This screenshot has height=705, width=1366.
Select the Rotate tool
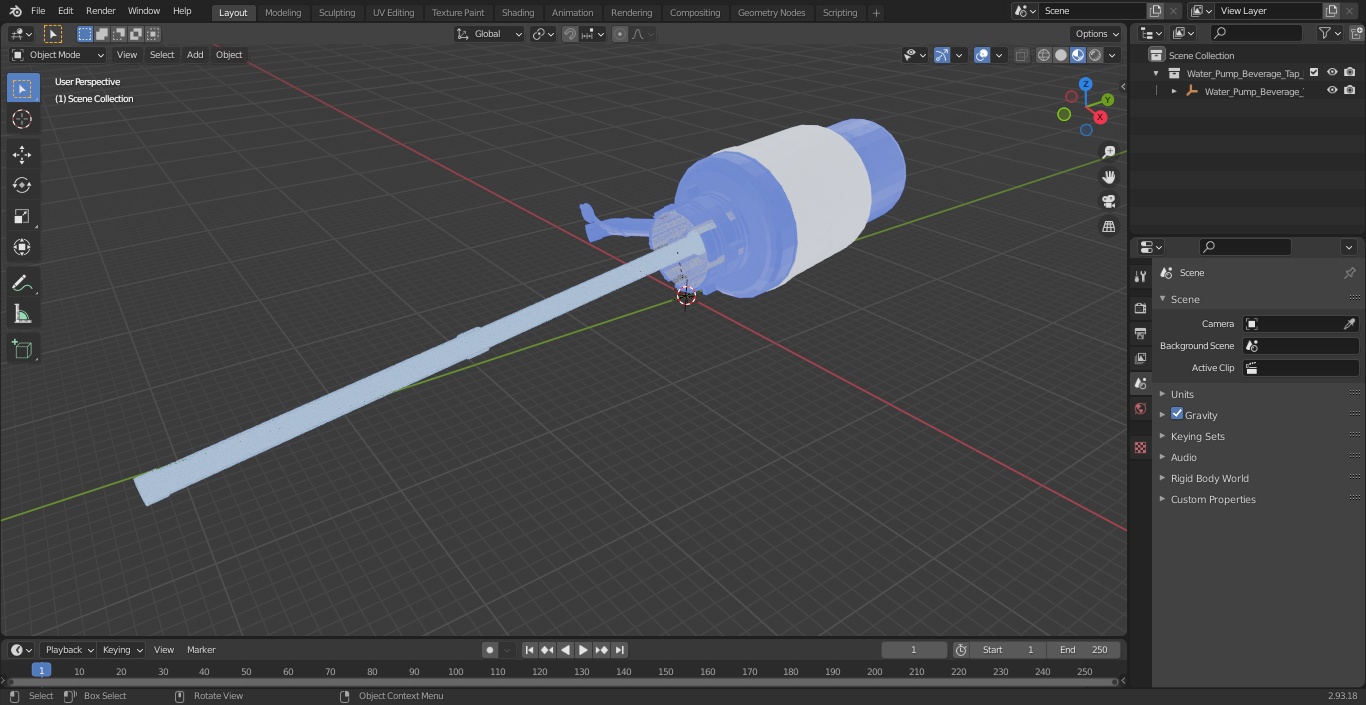(x=22, y=185)
